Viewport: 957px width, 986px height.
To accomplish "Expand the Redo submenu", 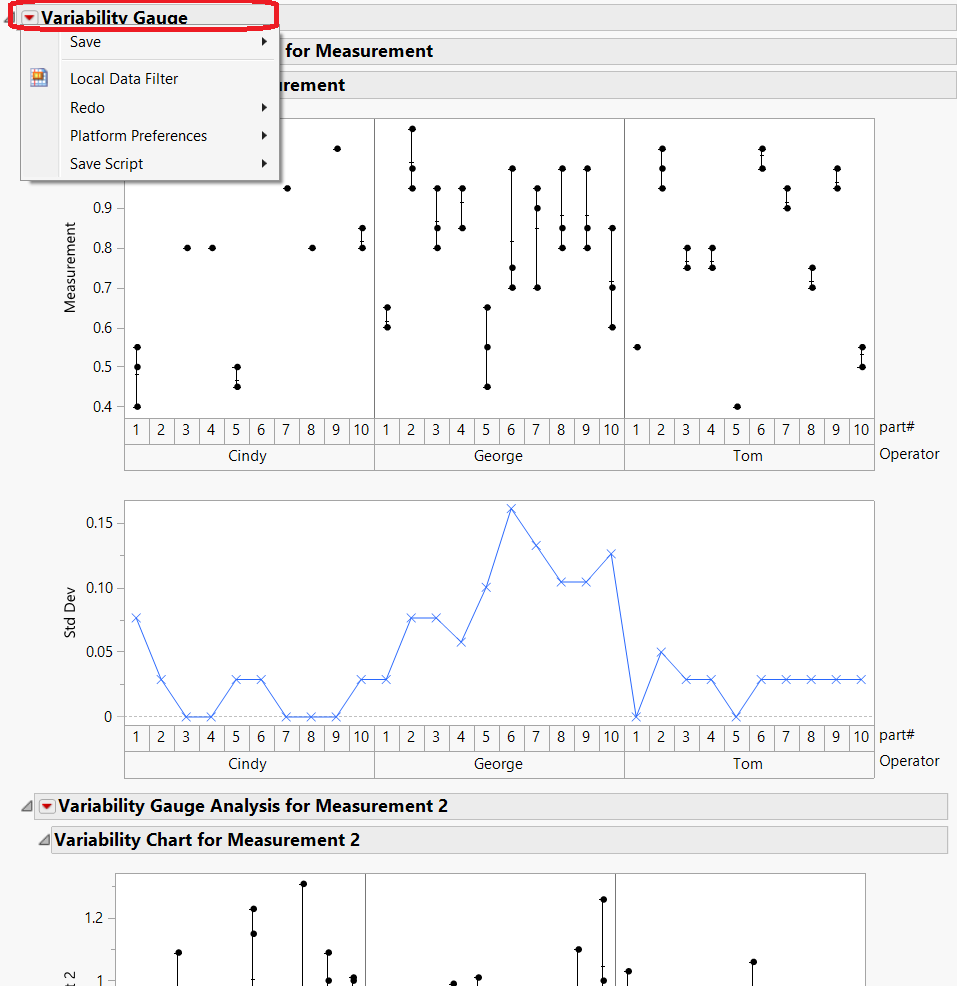I will pyautogui.click(x=264, y=107).
